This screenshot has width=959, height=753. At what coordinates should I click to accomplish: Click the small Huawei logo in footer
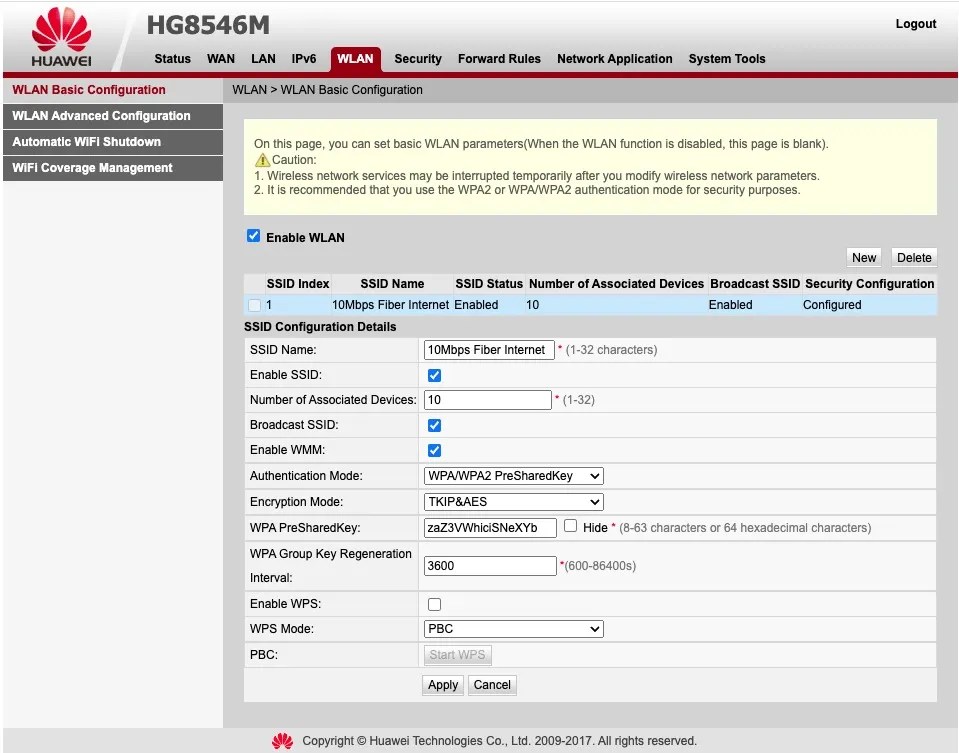tap(282, 741)
